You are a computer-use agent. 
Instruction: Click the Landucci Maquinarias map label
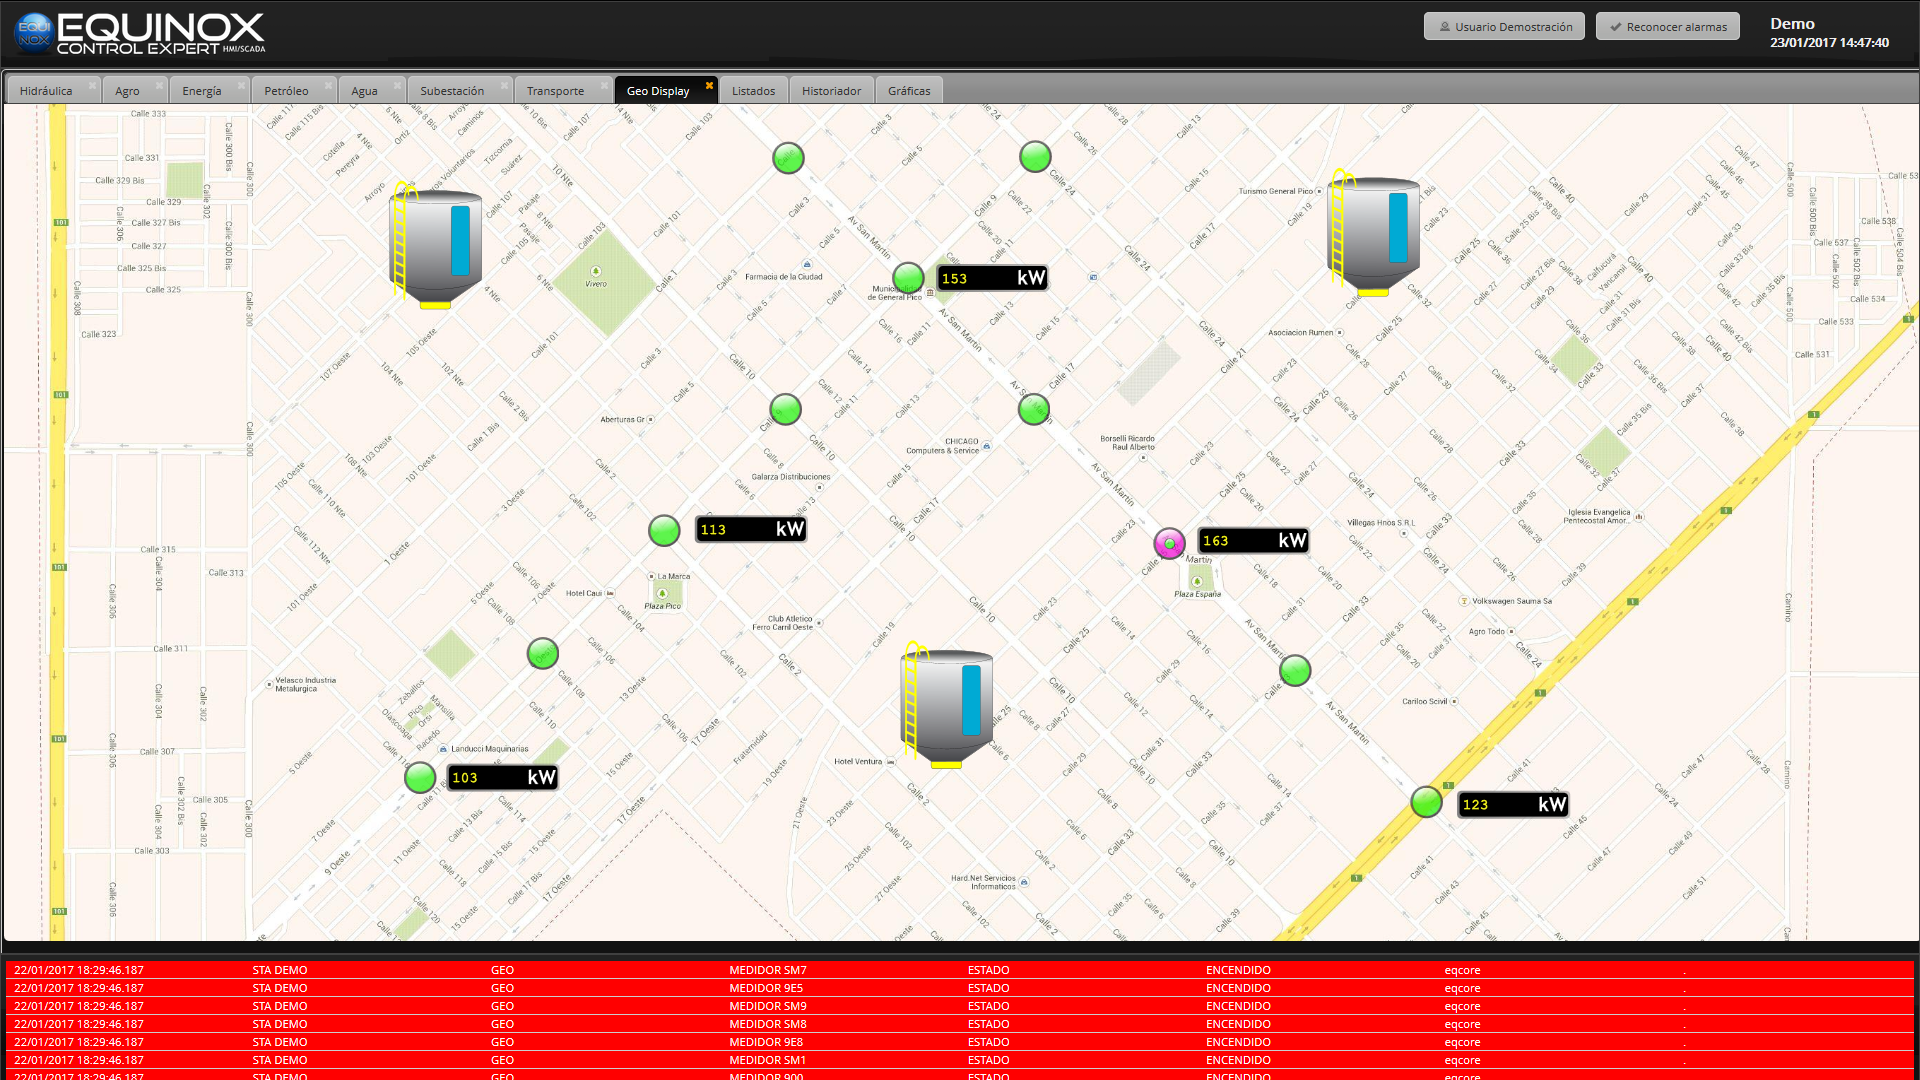(x=489, y=748)
